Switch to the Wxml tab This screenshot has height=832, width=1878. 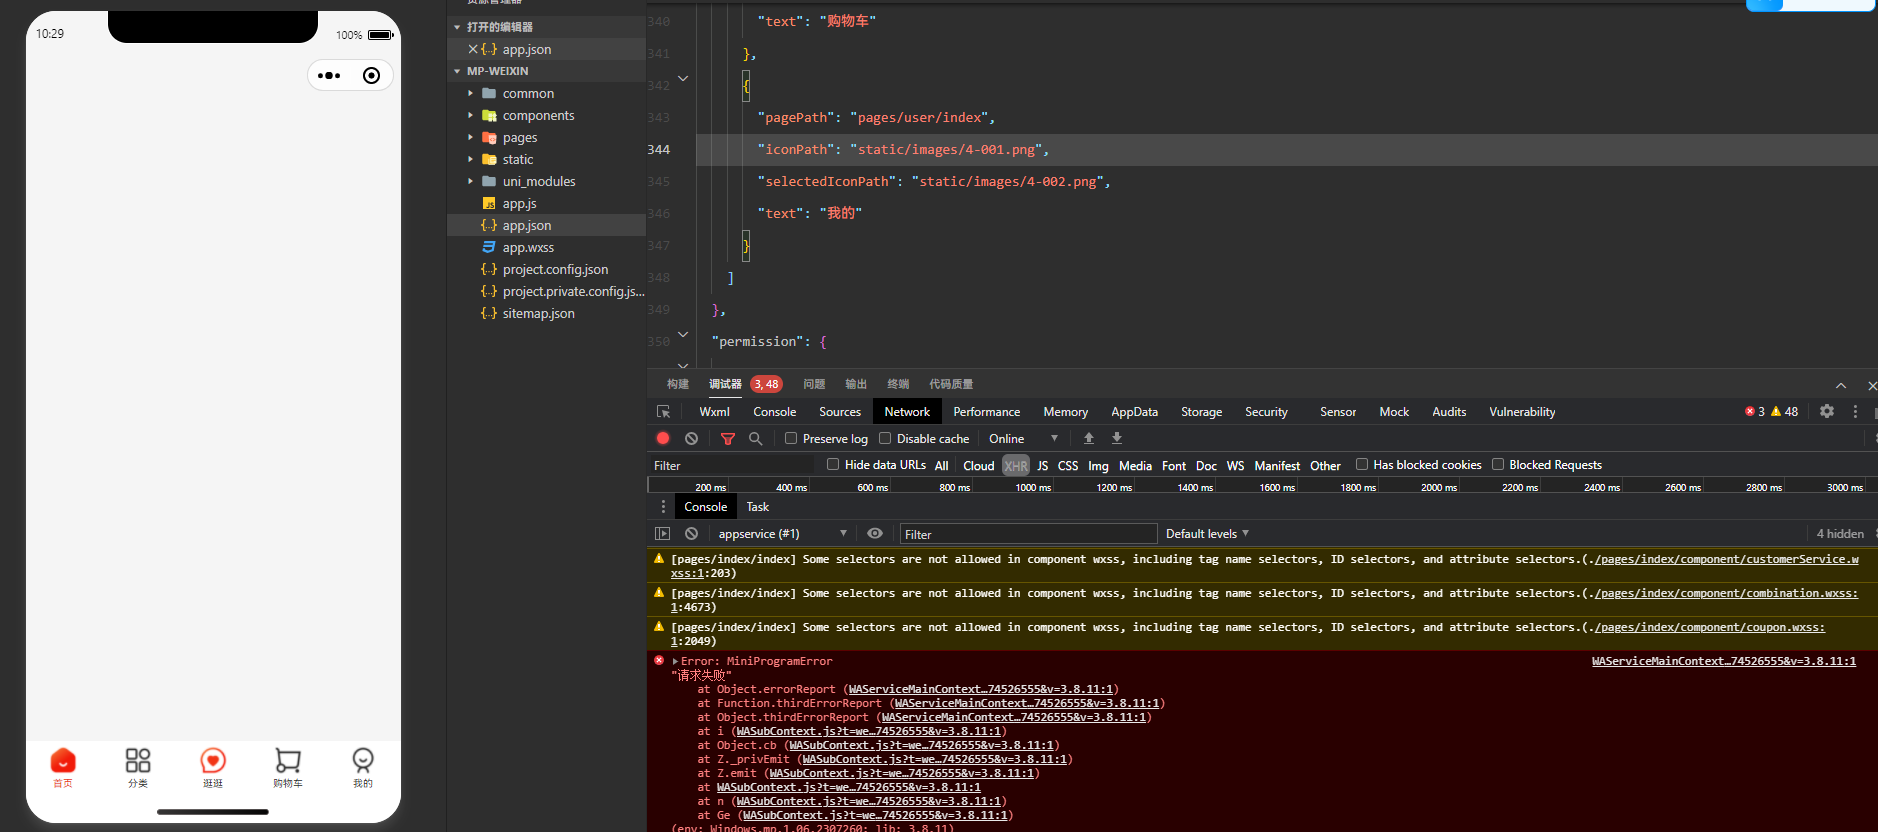[x=714, y=412]
